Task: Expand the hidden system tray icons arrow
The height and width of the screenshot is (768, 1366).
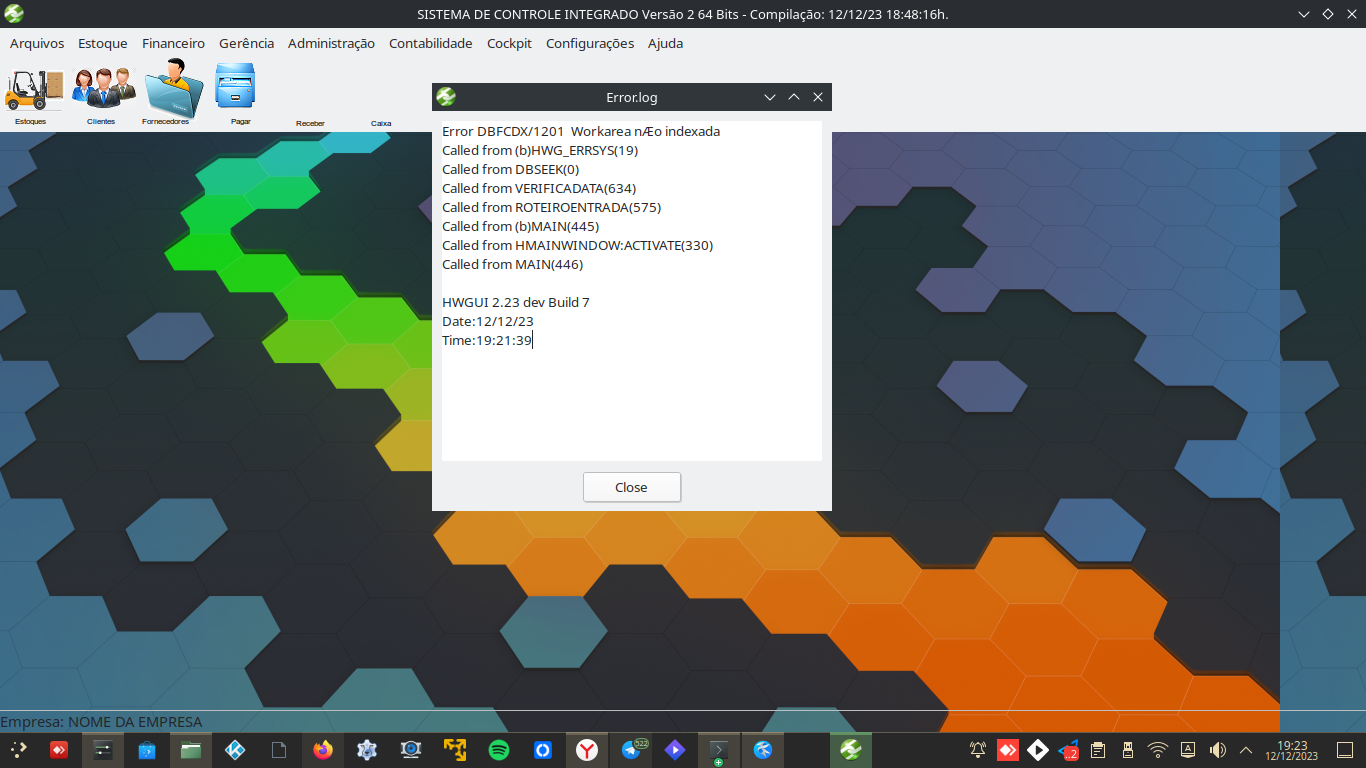Action: (x=1246, y=749)
